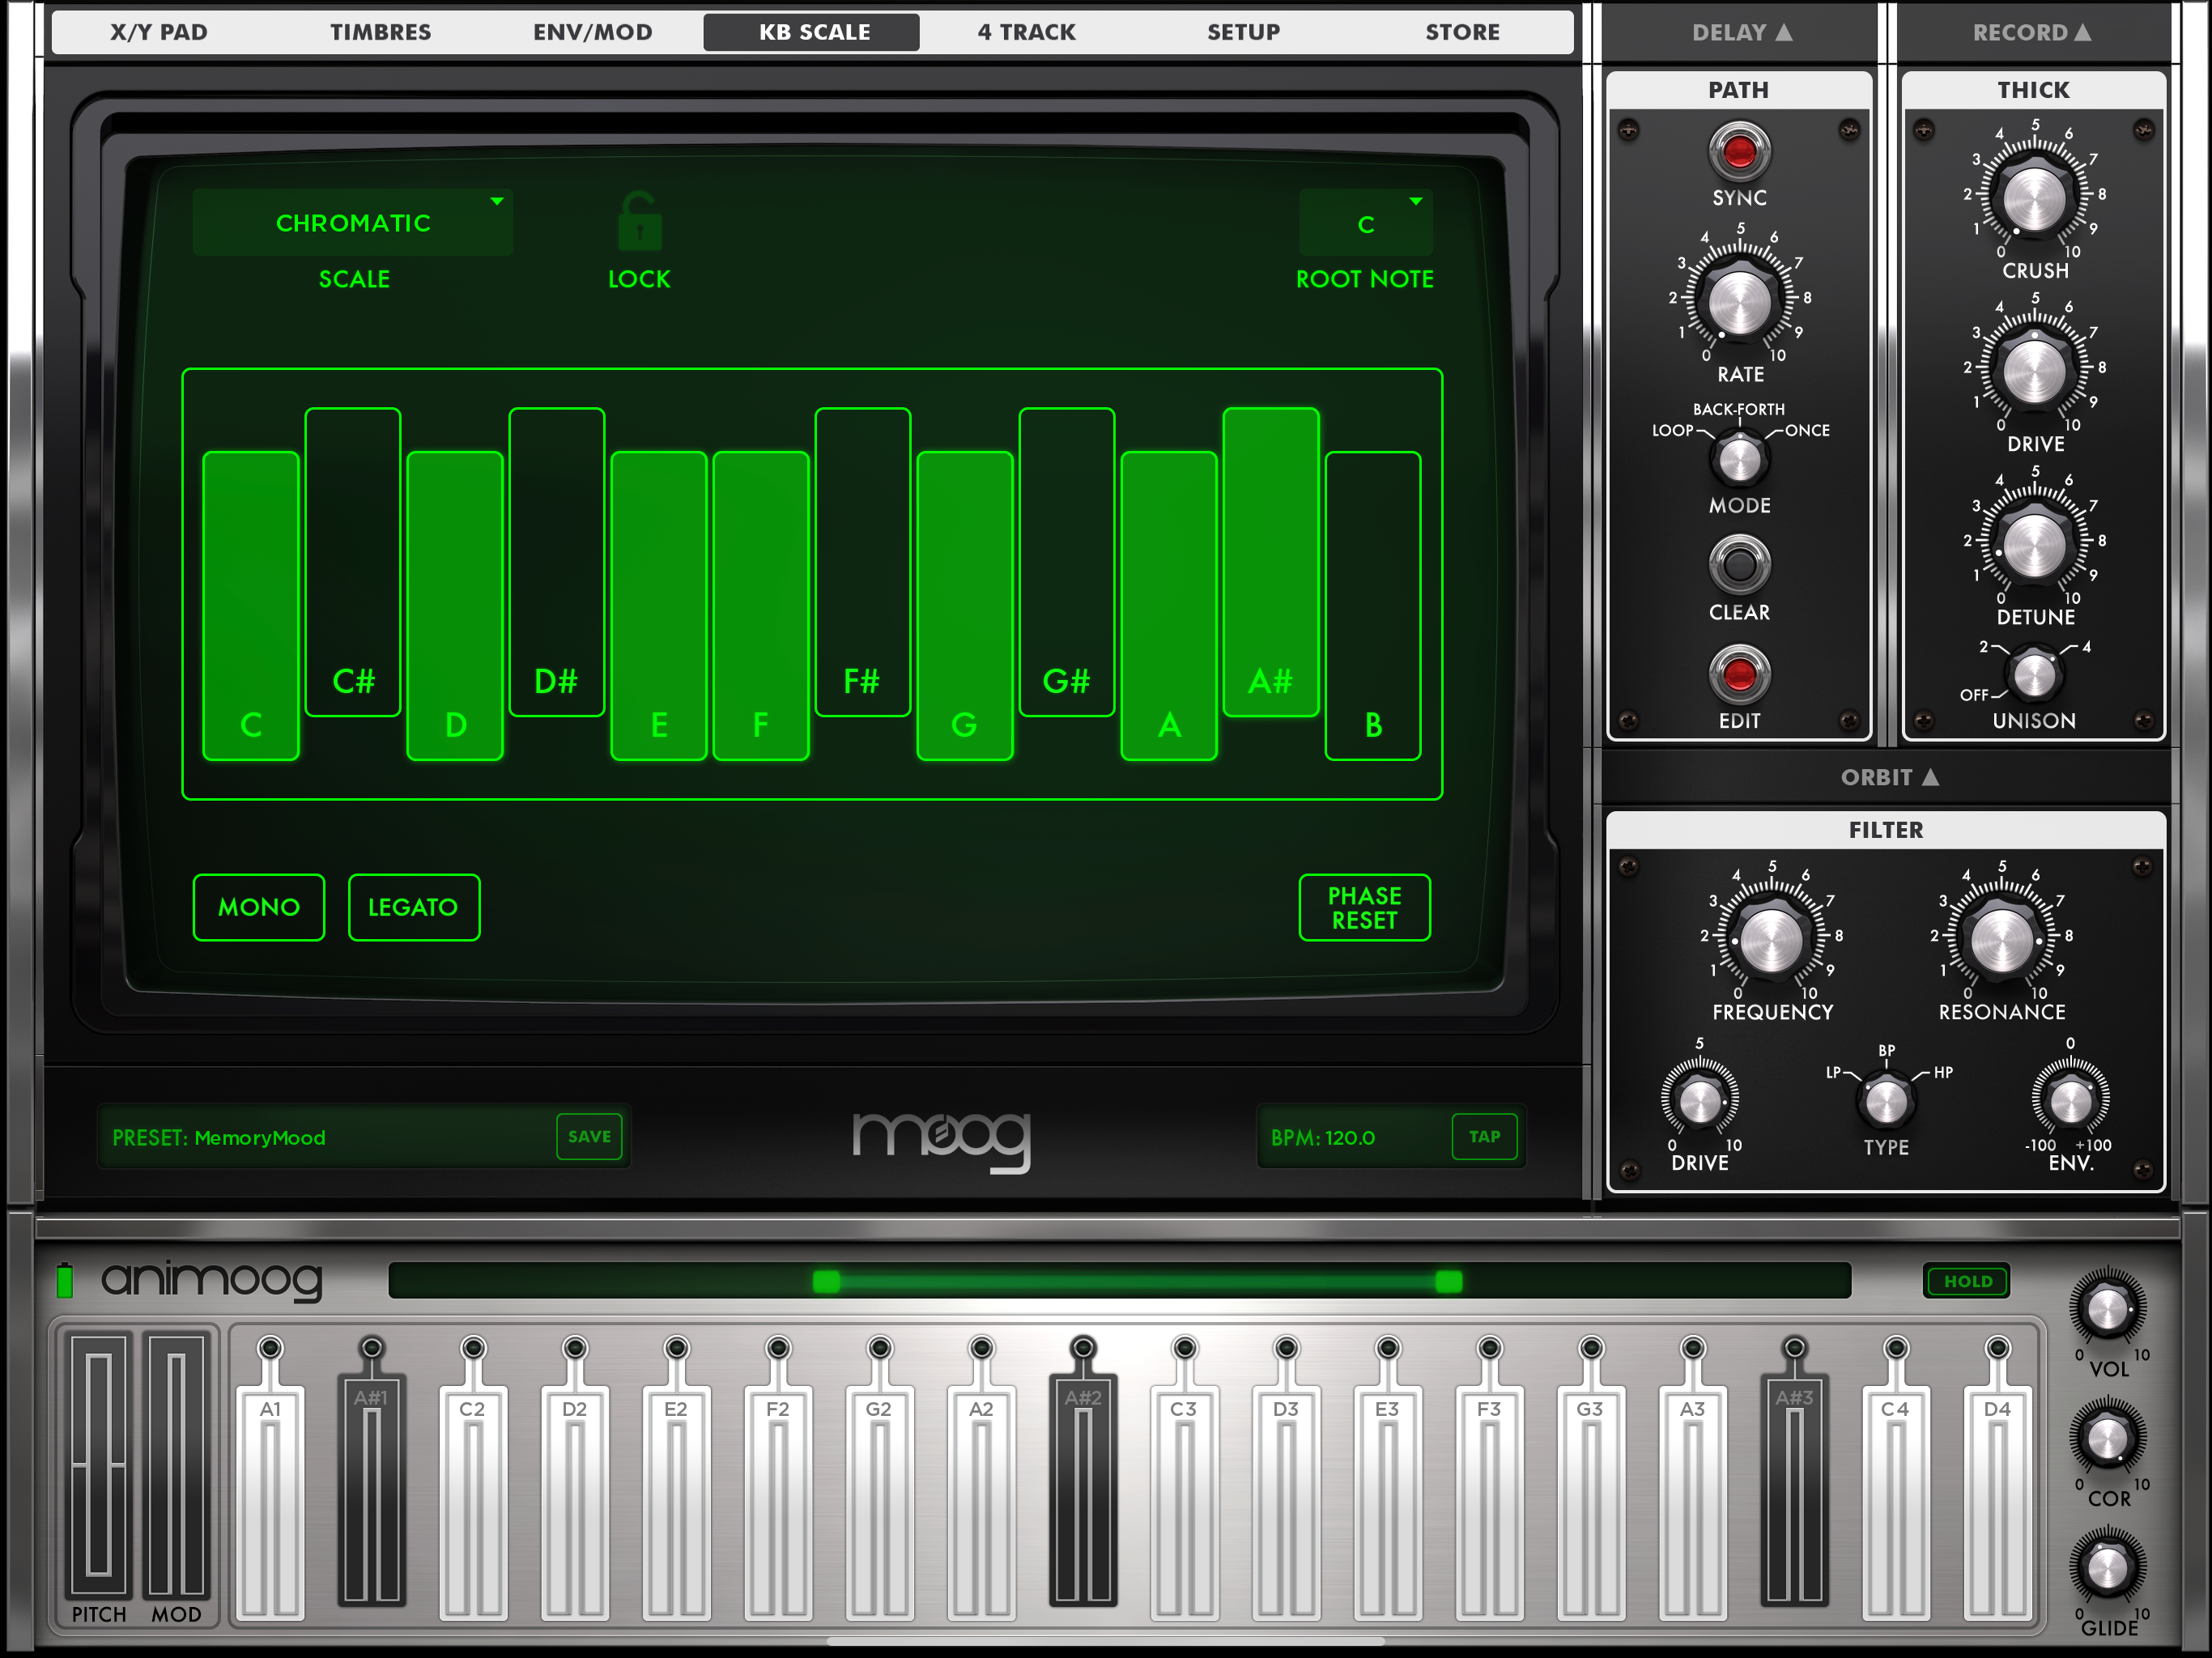Open the root note C dropdown
2212x1658 pixels.
(x=1366, y=223)
